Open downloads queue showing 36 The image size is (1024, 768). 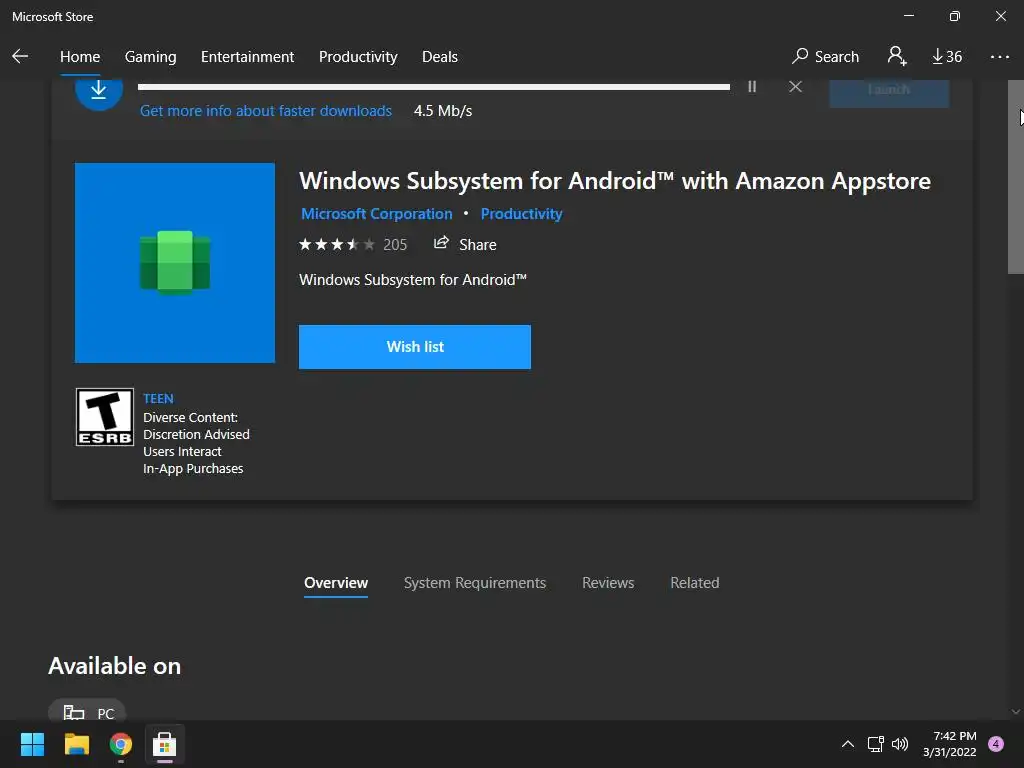pos(946,56)
